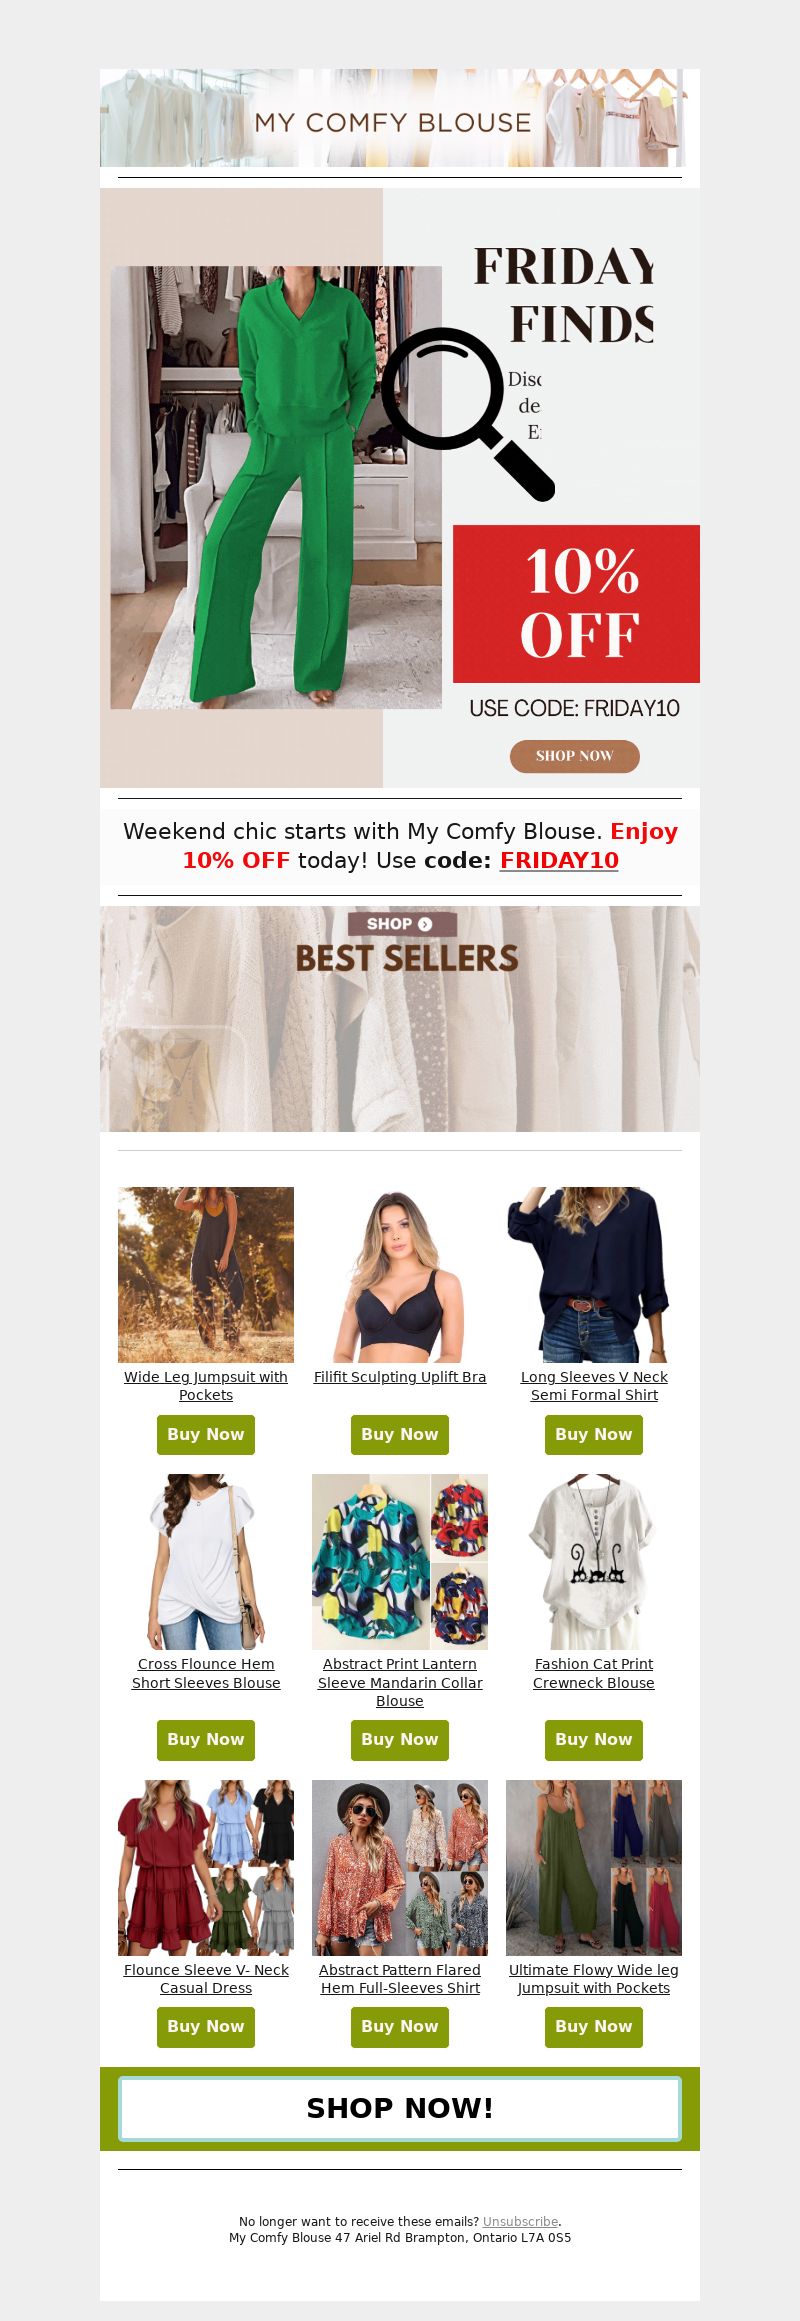Click the magnifying glass icon in banner

[468, 414]
